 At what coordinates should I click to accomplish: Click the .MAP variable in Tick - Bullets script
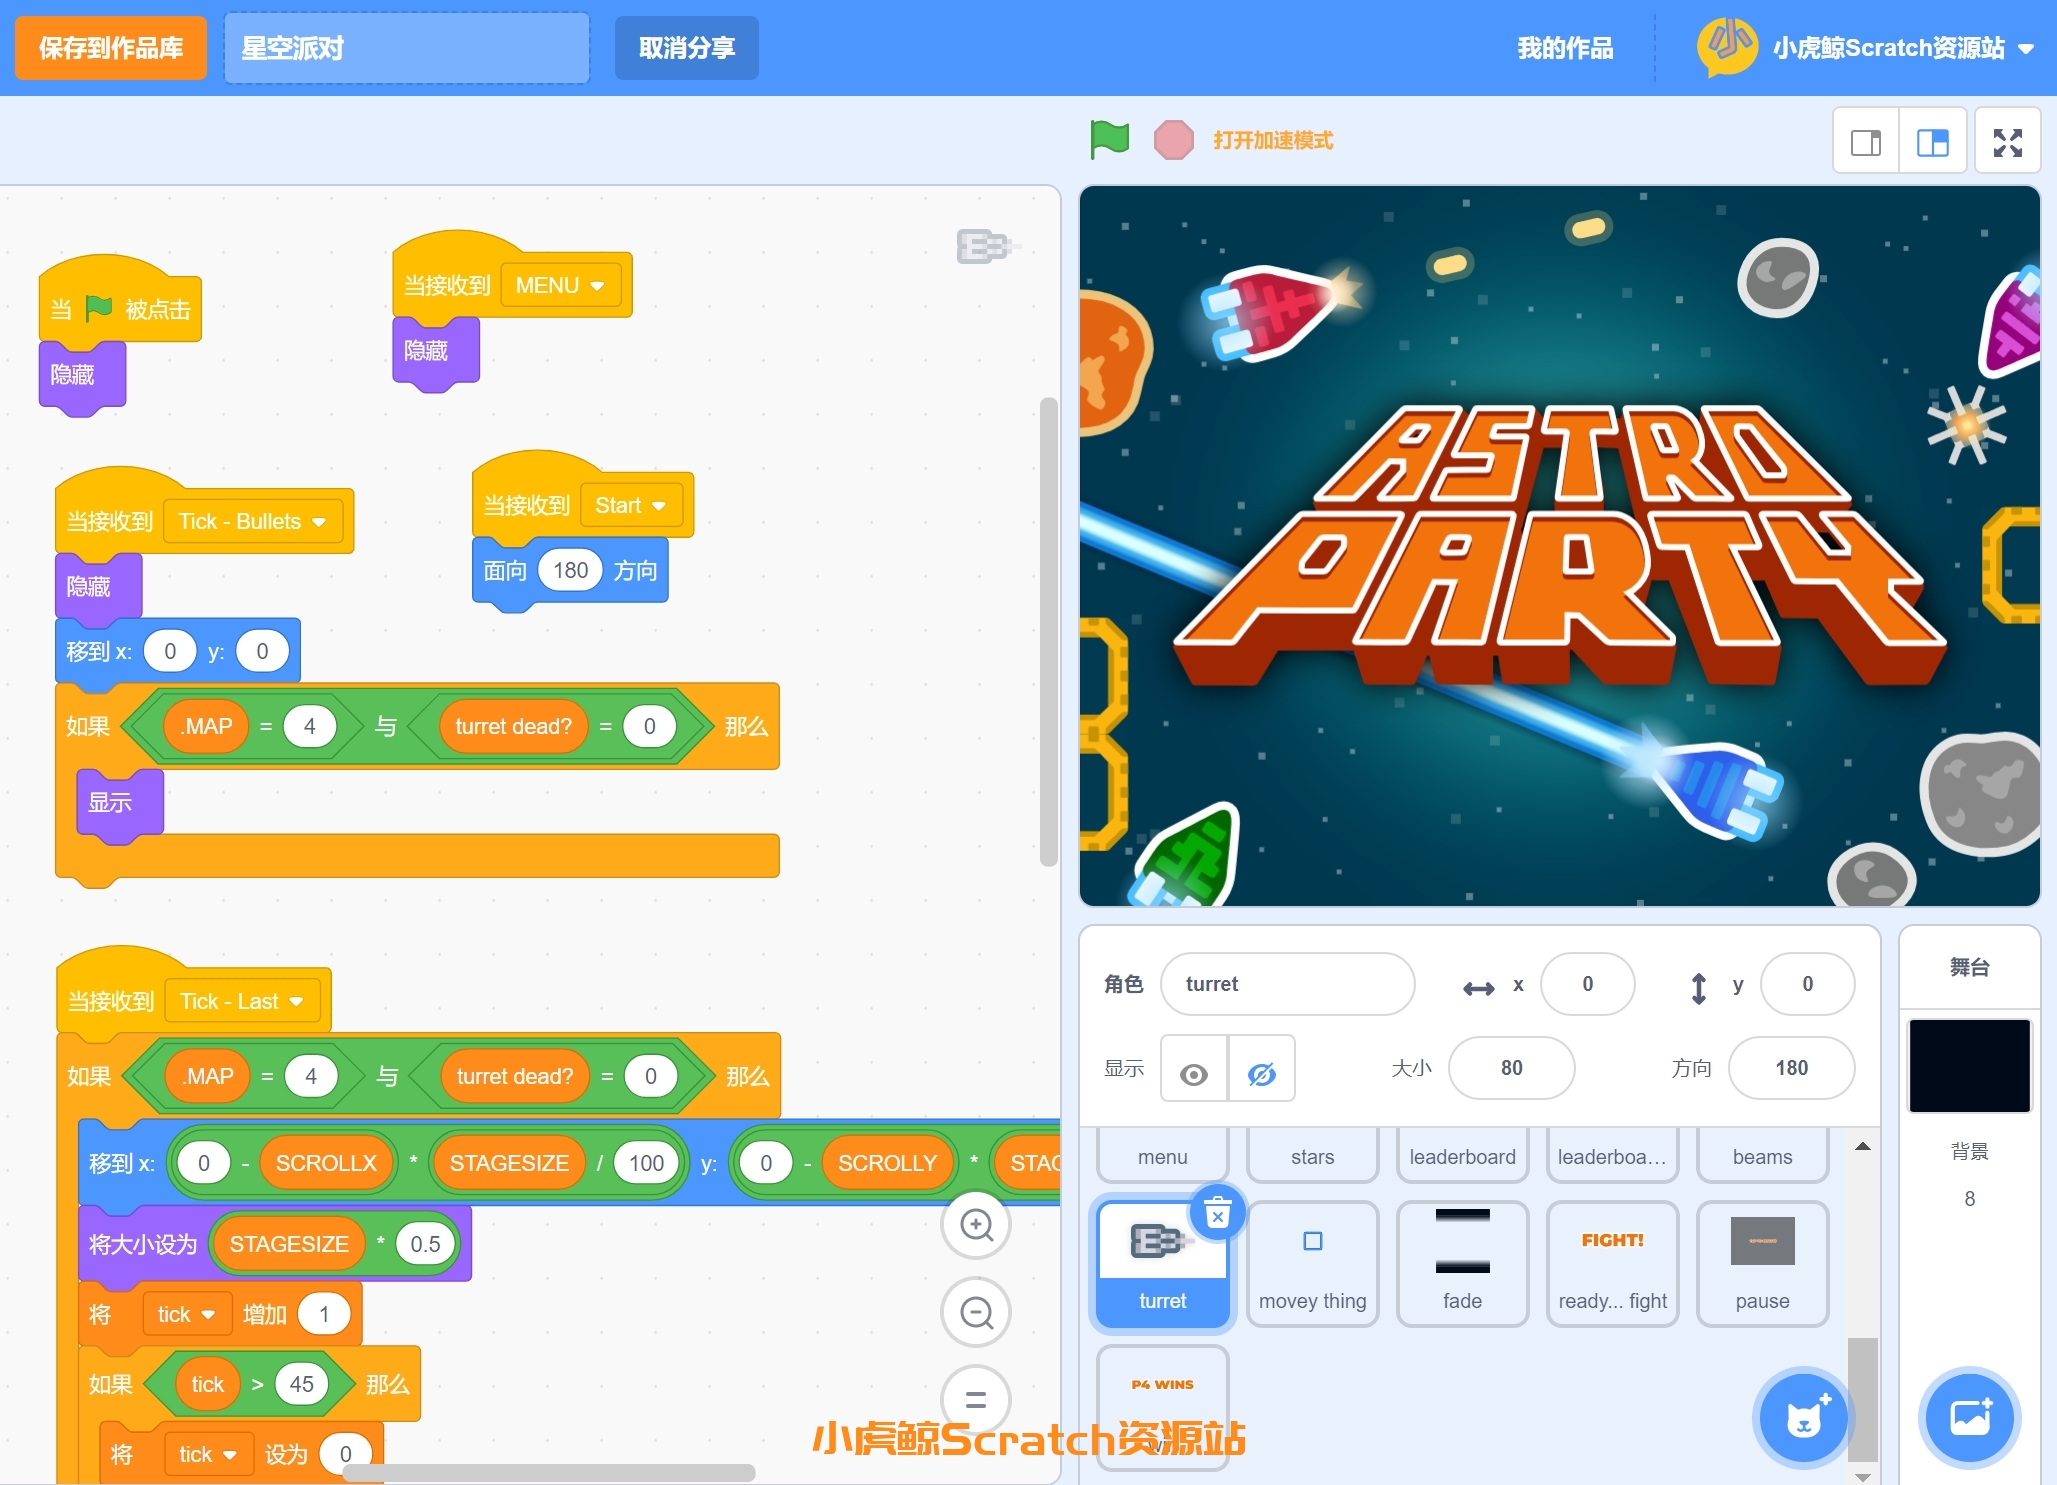207,726
